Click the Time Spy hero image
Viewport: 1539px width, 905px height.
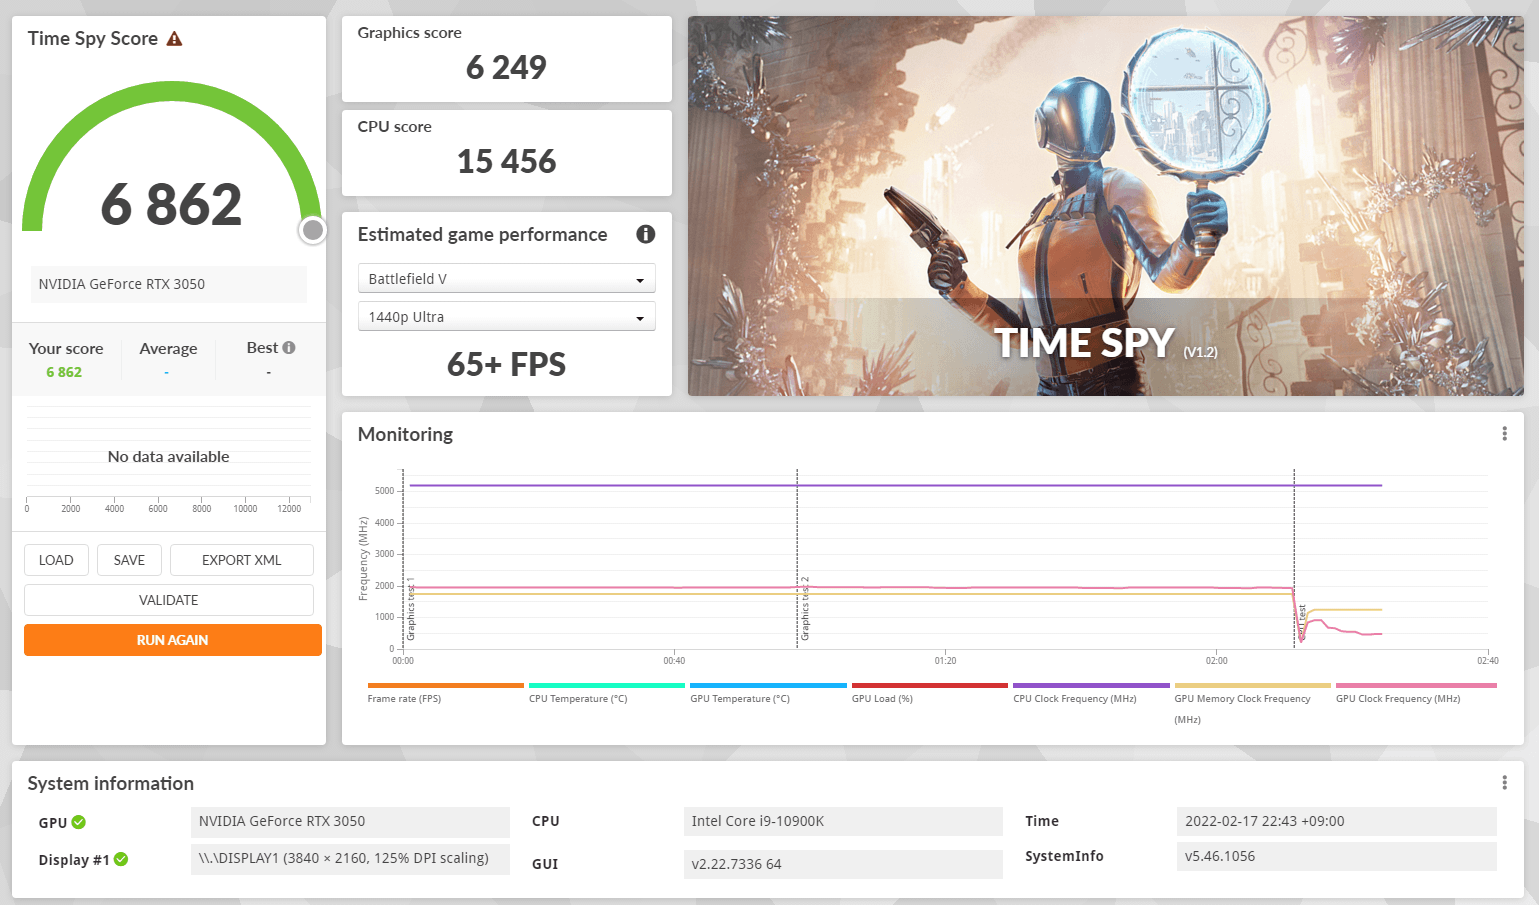1105,206
